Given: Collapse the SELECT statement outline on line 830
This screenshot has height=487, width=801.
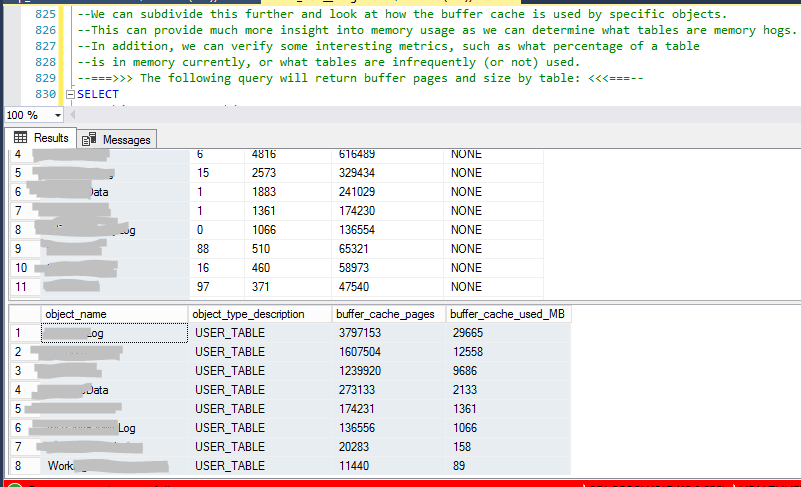Looking at the screenshot, I should tap(70, 94).
